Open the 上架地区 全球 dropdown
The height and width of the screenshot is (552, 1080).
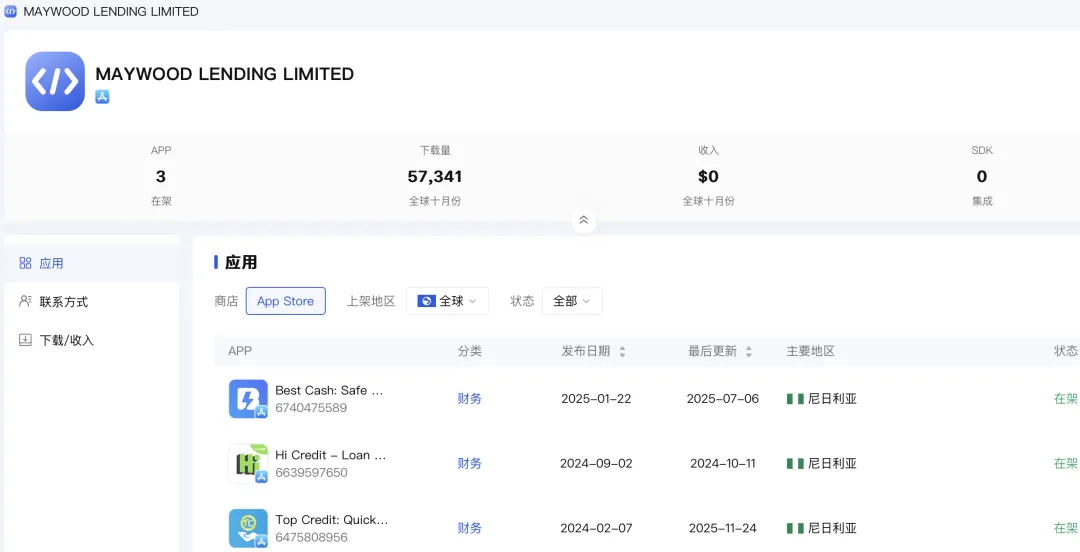click(x=447, y=301)
